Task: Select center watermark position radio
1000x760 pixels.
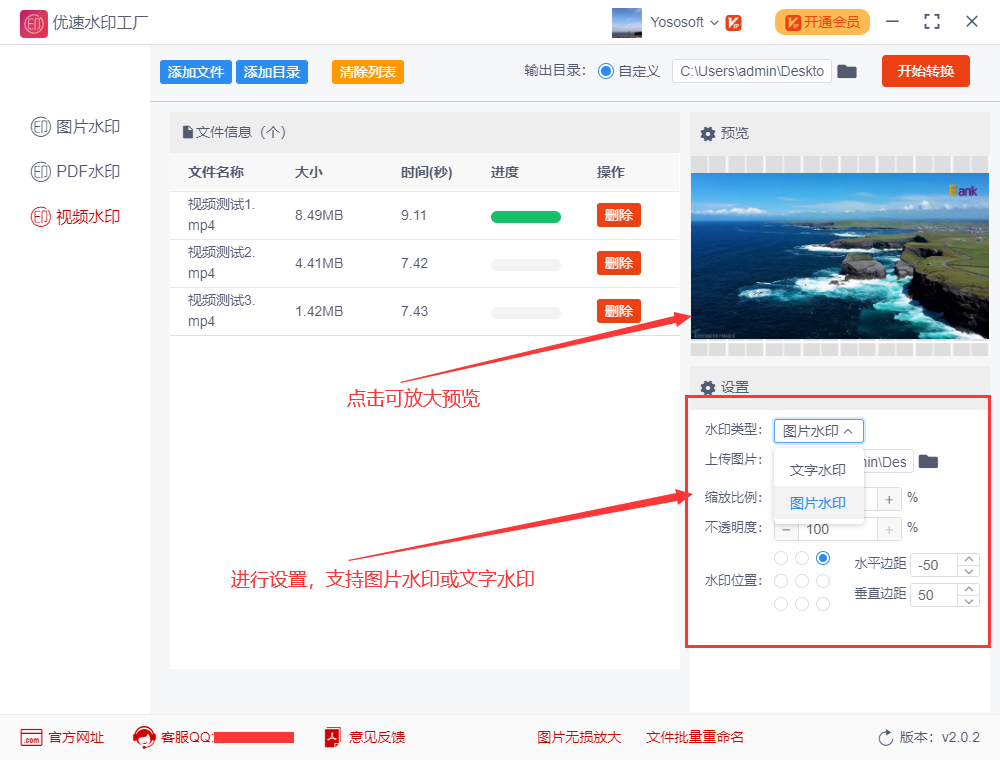Action: 802,581
